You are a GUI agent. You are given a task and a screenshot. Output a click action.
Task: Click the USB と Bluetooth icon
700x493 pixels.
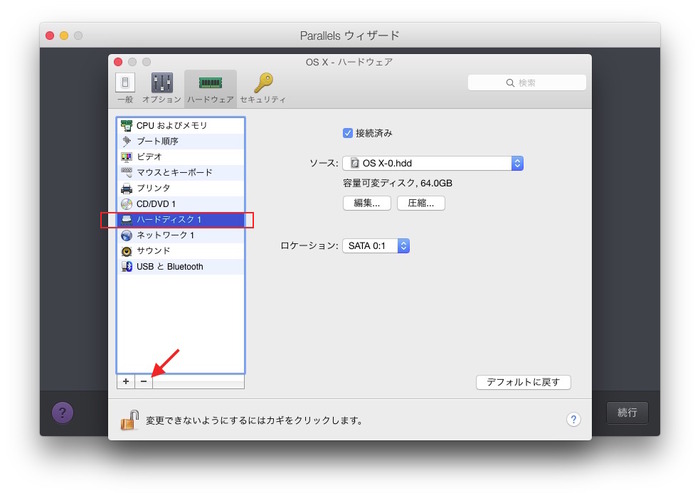127,267
